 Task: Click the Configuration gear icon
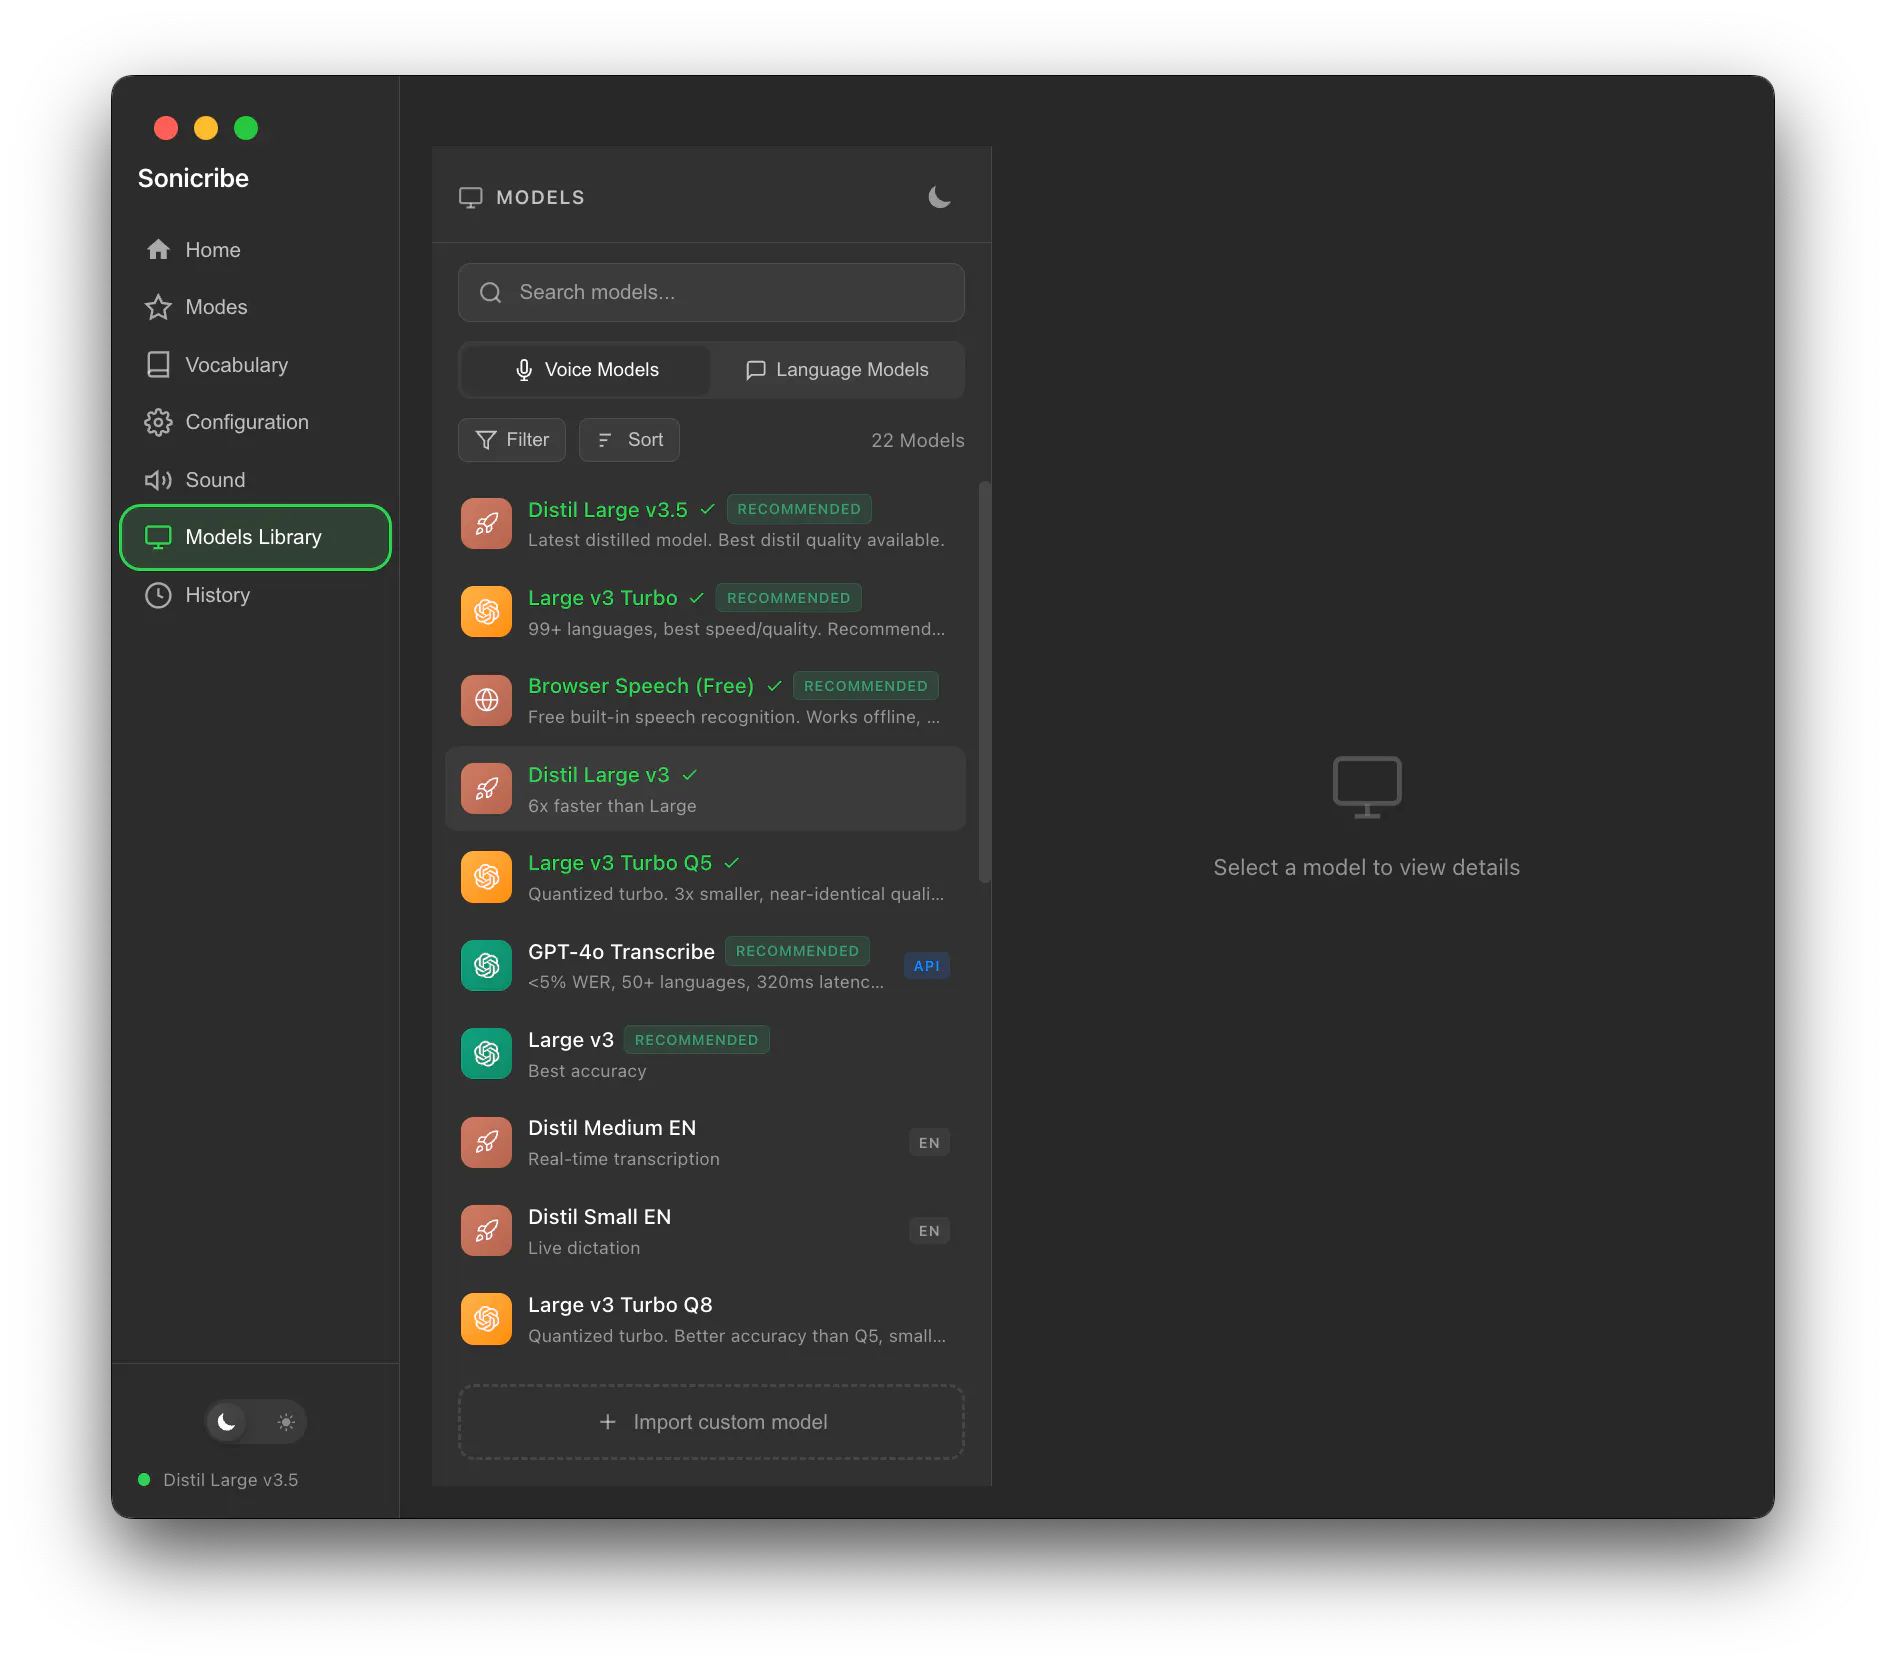coord(158,422)
